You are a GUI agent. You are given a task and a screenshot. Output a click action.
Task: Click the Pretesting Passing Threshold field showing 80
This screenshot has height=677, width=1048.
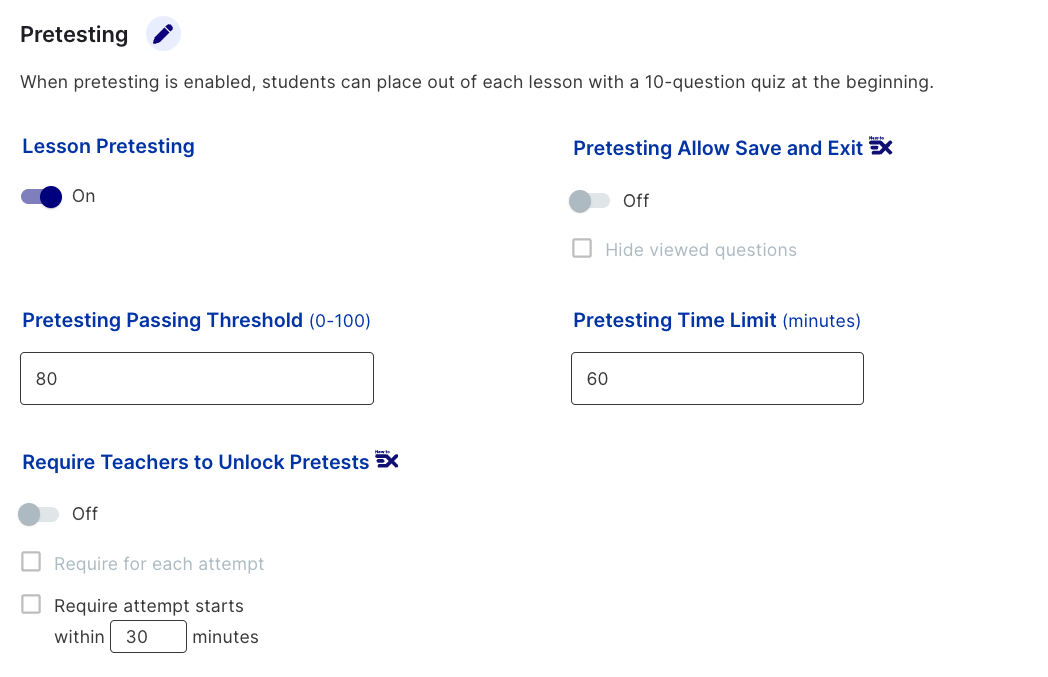tap(196, 378)
